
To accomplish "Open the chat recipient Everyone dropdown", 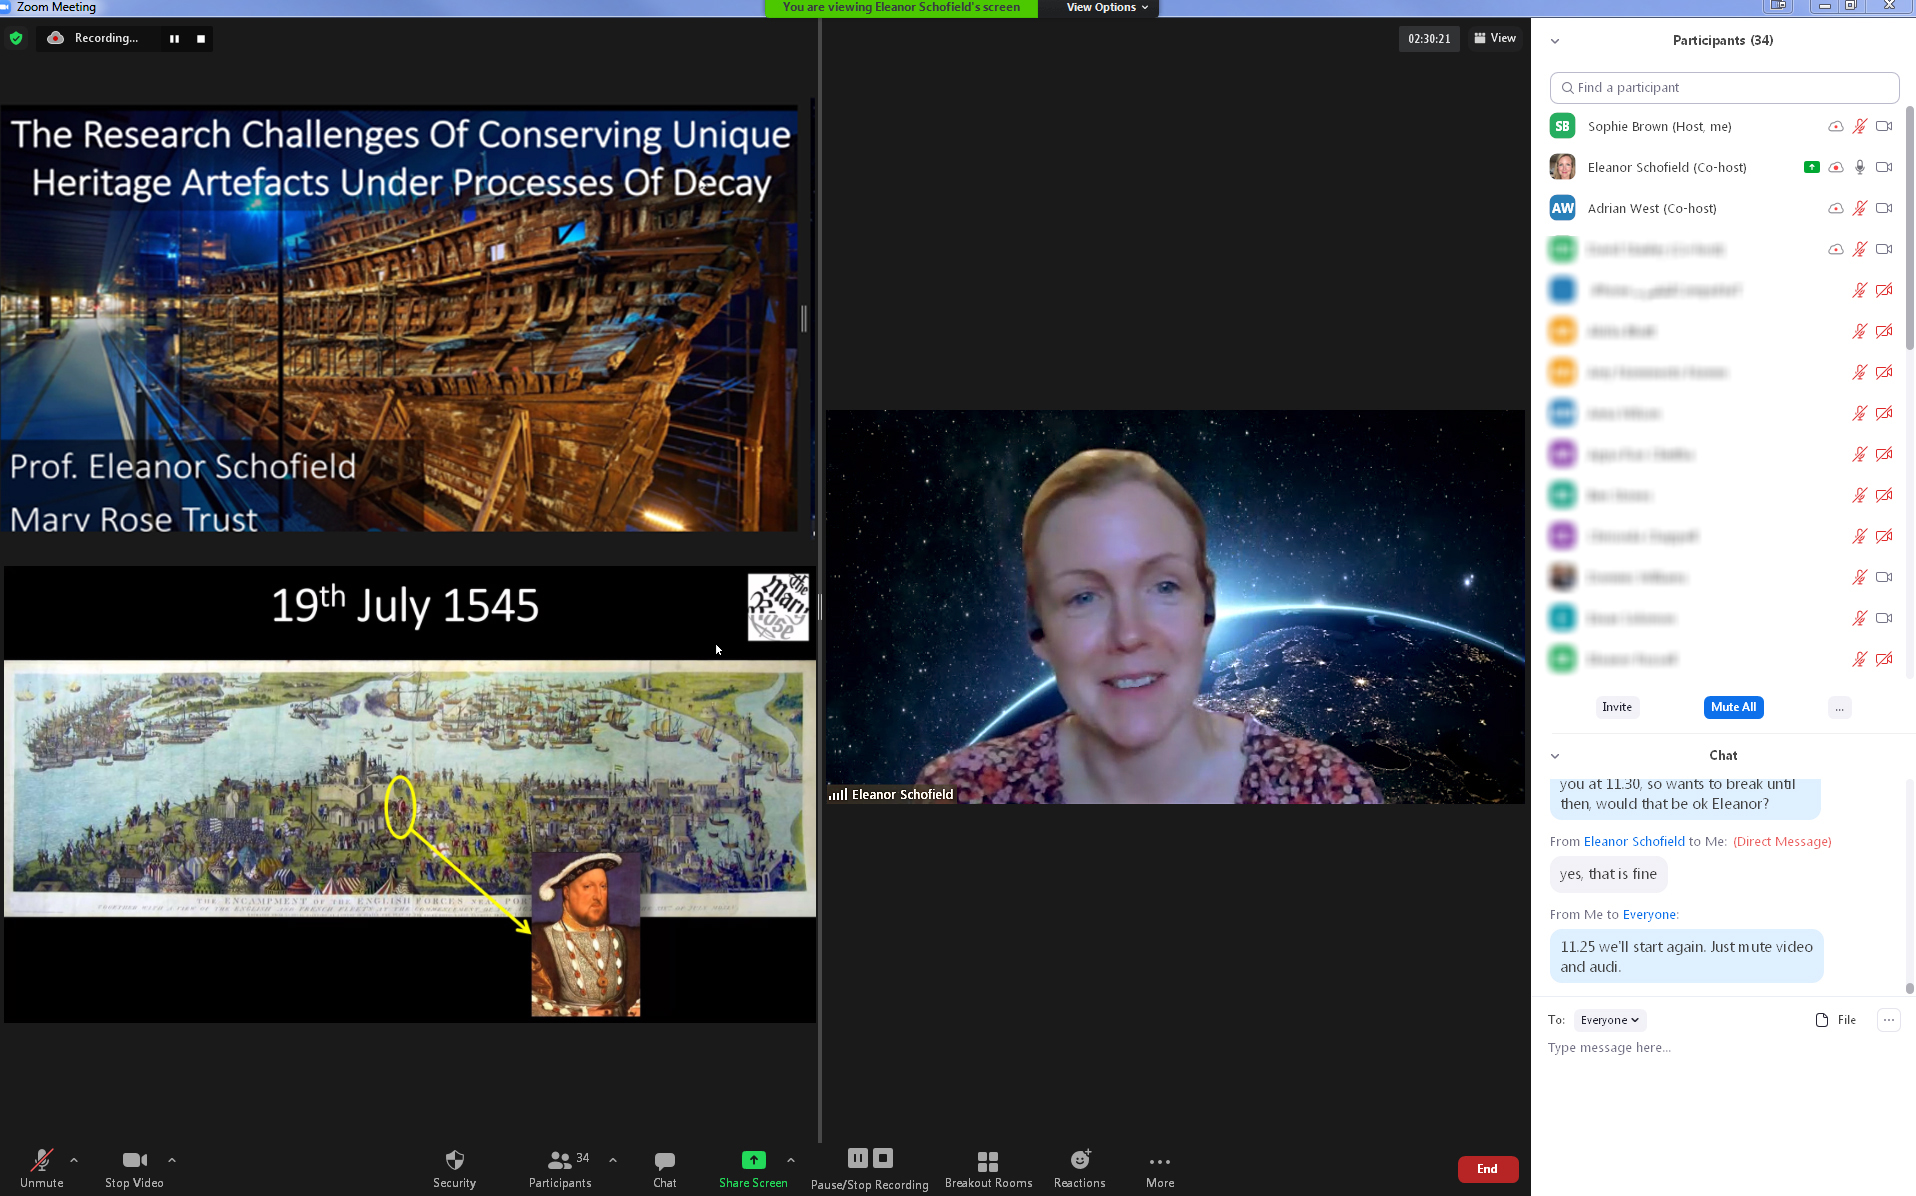I will pyautogui.click(x=1609, y=1020).
